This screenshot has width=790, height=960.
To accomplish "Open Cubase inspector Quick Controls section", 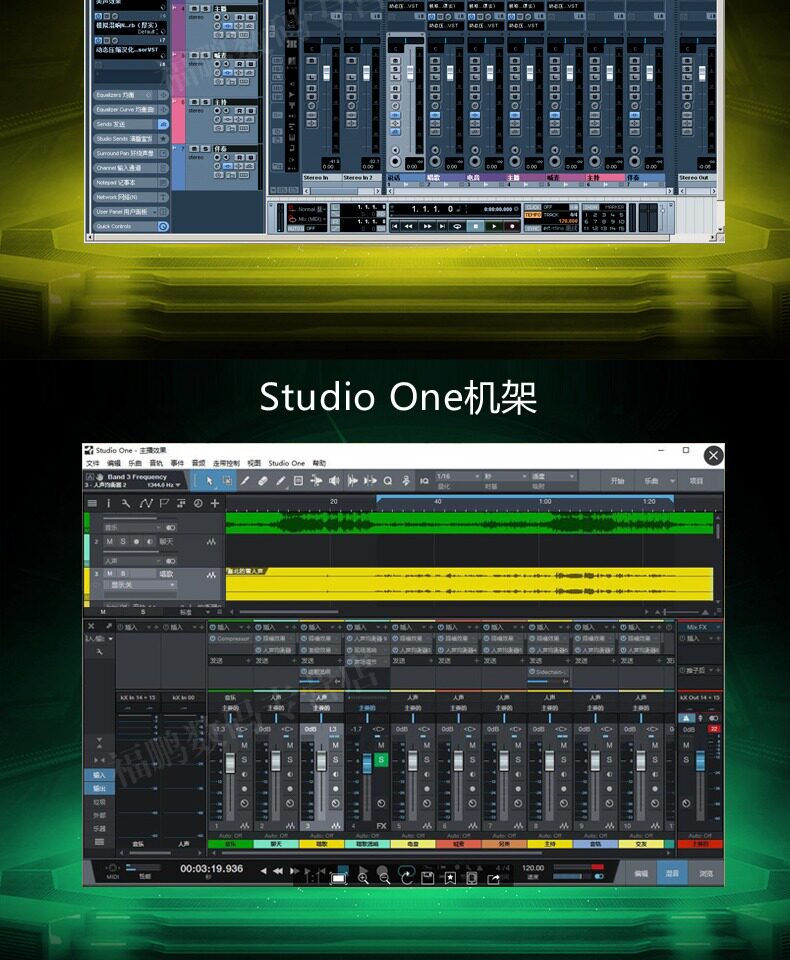I will 132,227.
